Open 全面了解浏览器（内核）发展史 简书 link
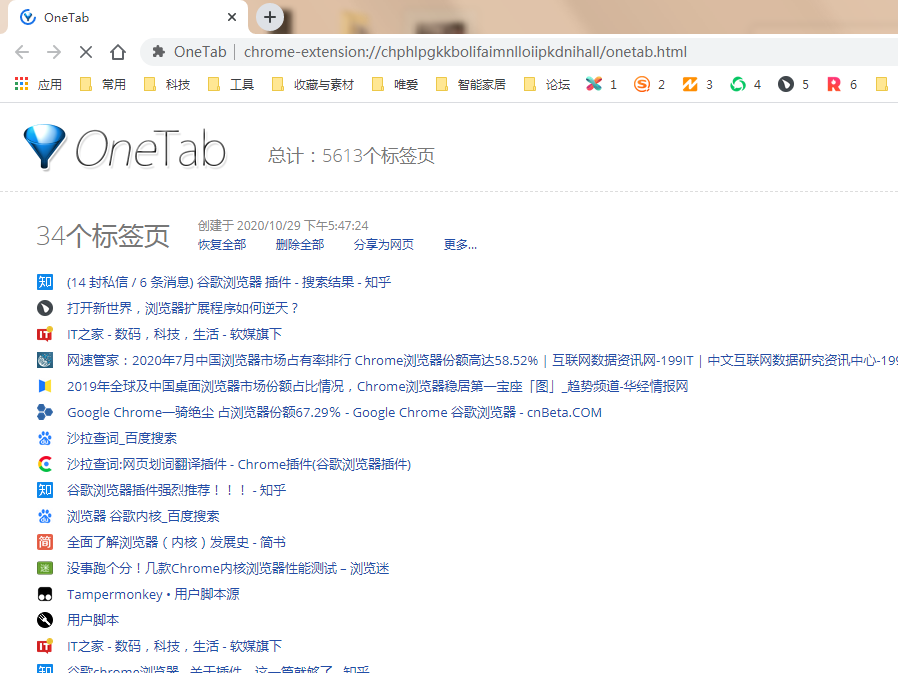The width and height of the screenshot is (898, 673). [176, 542]
